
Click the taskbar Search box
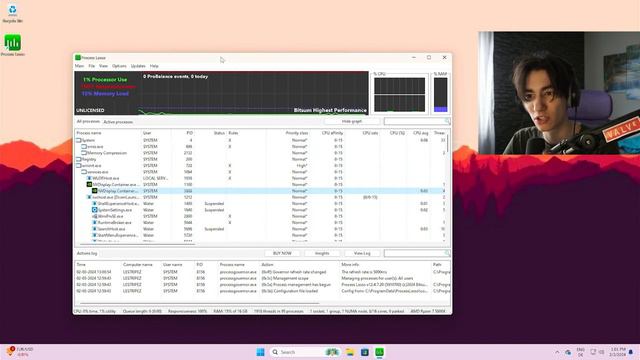coord(304,352)
